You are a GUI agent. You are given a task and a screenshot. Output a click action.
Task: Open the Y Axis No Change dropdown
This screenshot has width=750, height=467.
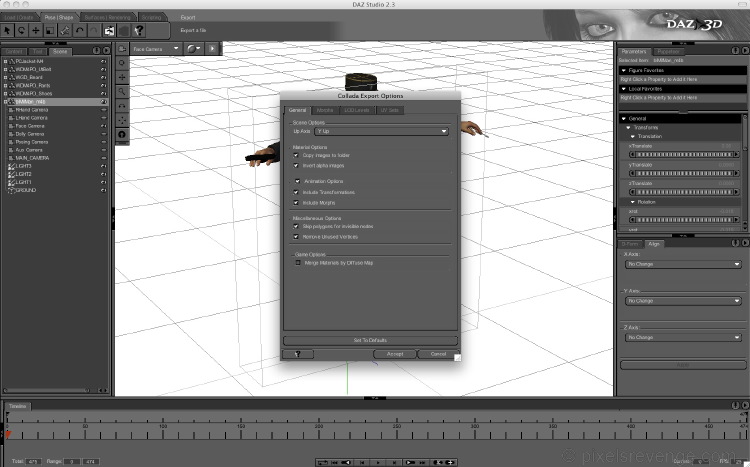point(683,301)
